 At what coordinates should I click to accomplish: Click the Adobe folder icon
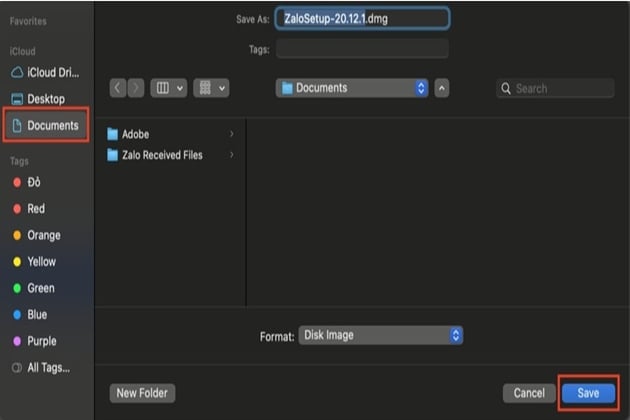[113, 134]
